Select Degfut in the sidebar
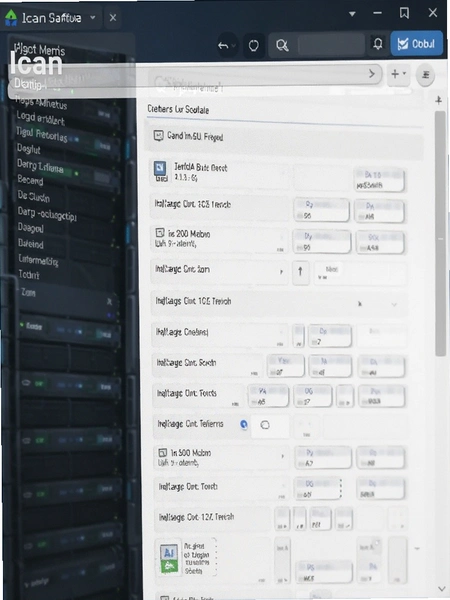This screenshot has width=450, height=600. point(29,149)
